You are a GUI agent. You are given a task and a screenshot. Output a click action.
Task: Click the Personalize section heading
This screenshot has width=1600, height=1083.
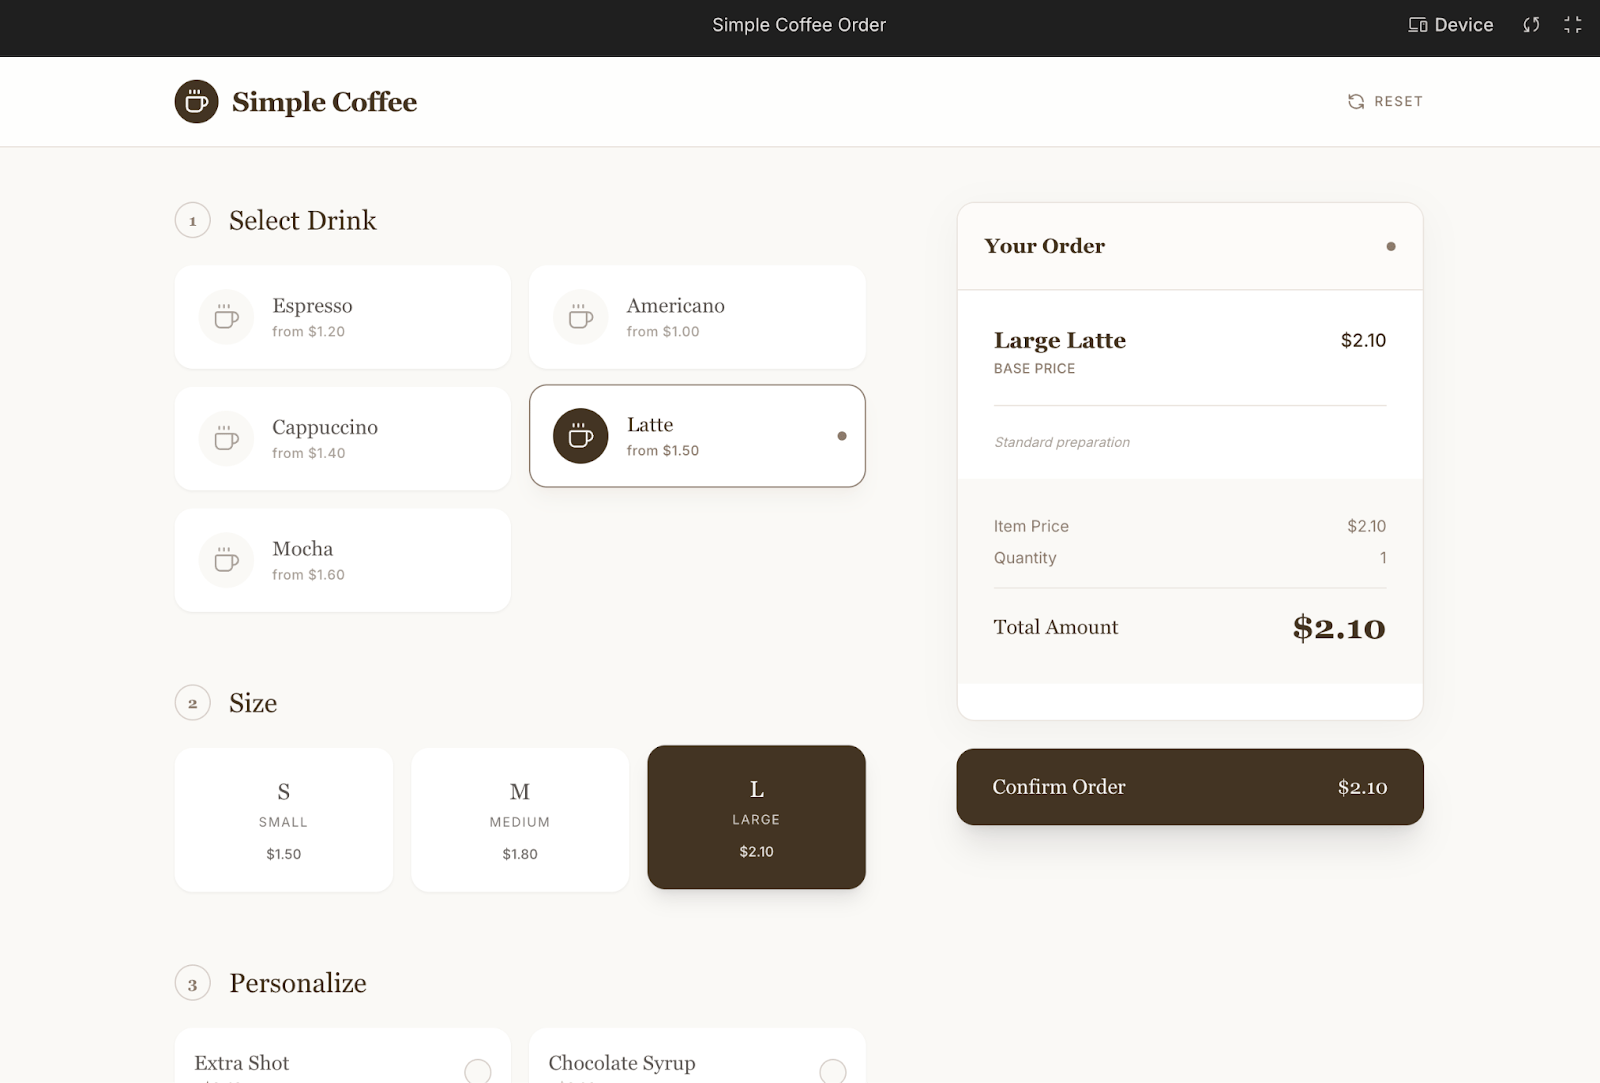click(x=298, y=983)
